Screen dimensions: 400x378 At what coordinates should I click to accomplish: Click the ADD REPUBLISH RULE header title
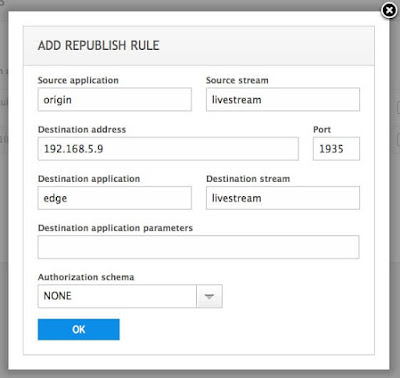point(98,45)
